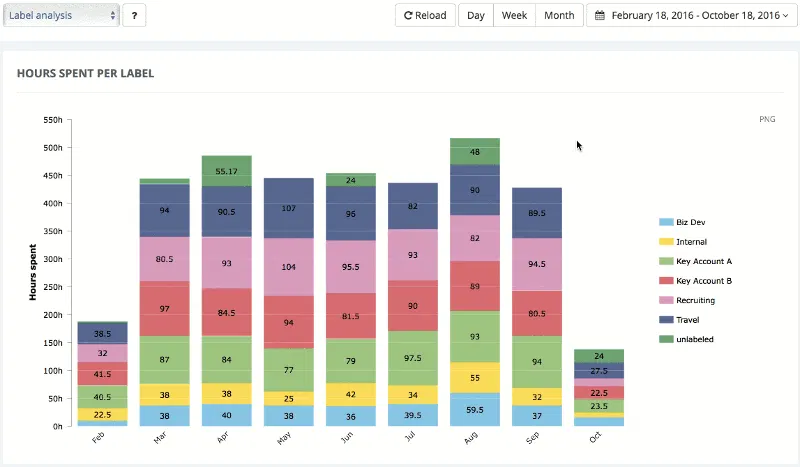This screenshot has height=467, width=800.
Task: Toggle Travel legend entry
Action: pyautogui.click(x=679, y=319)
